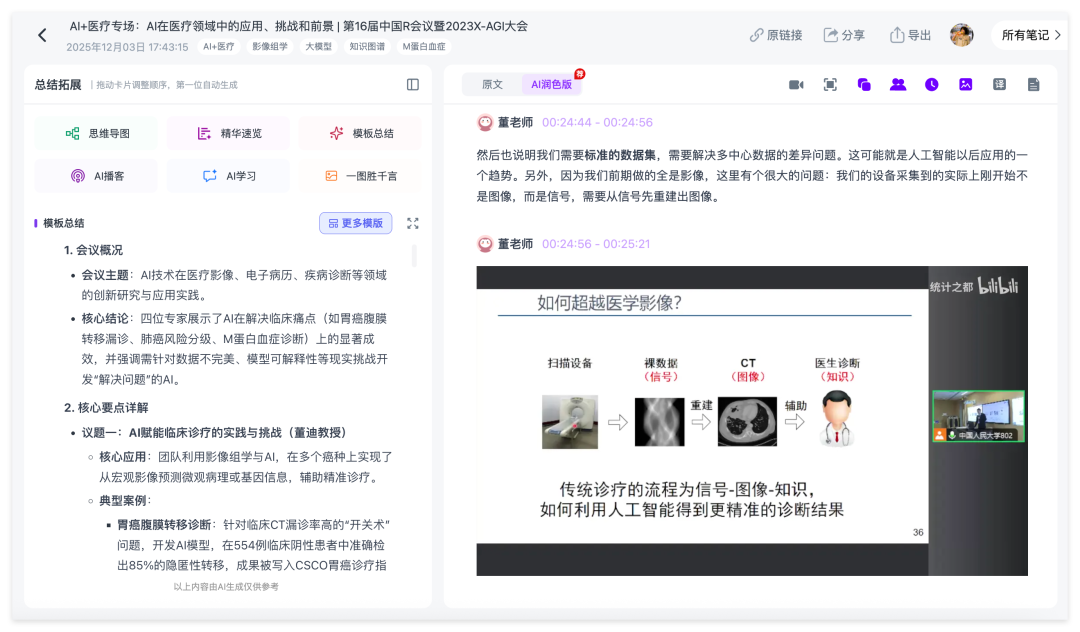Click the 模板总结 section label
This screenshot has height=632, width=1080.
(63, 223)
